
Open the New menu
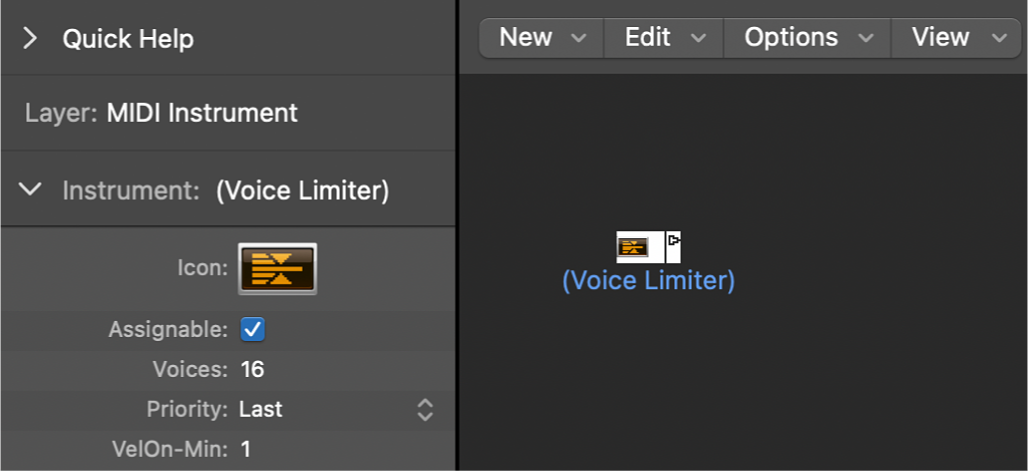click(541, 38)
